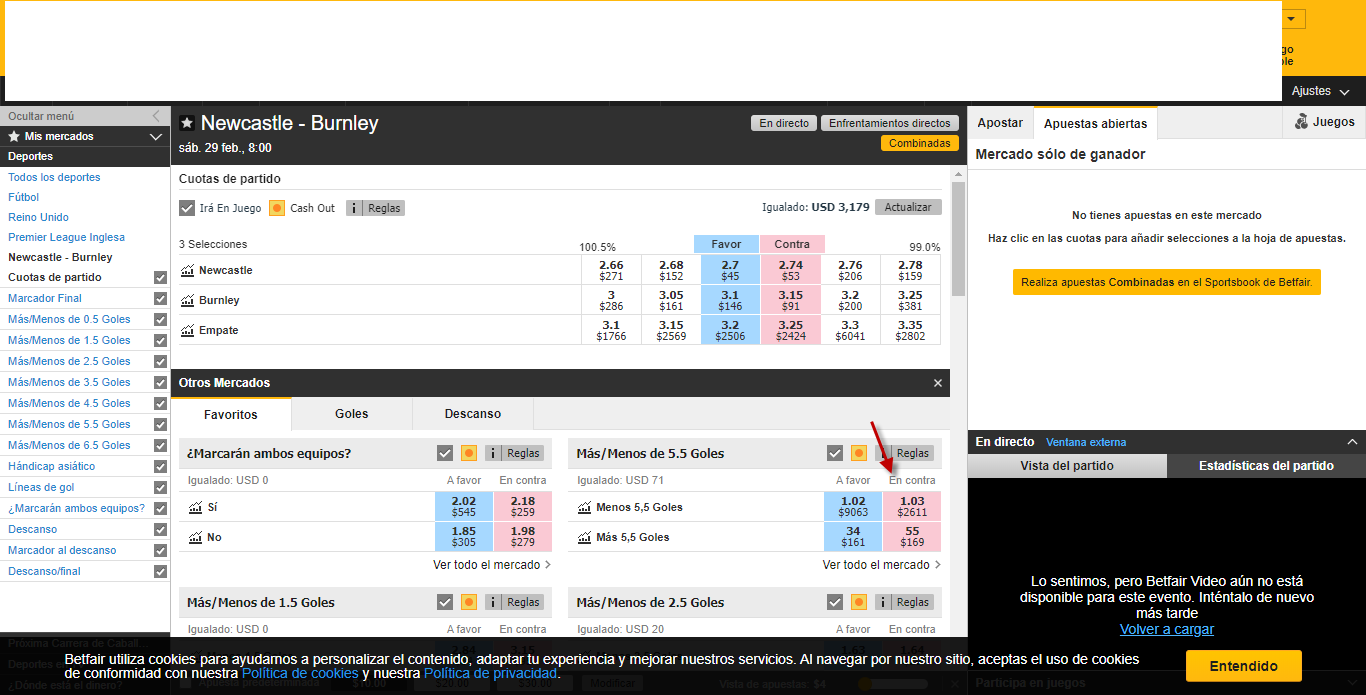Expand Ver todo el mercado under ¿Marcarán ambos equipos?
This screenshot has height=695, width=1366.
click(x=492, y=565)
